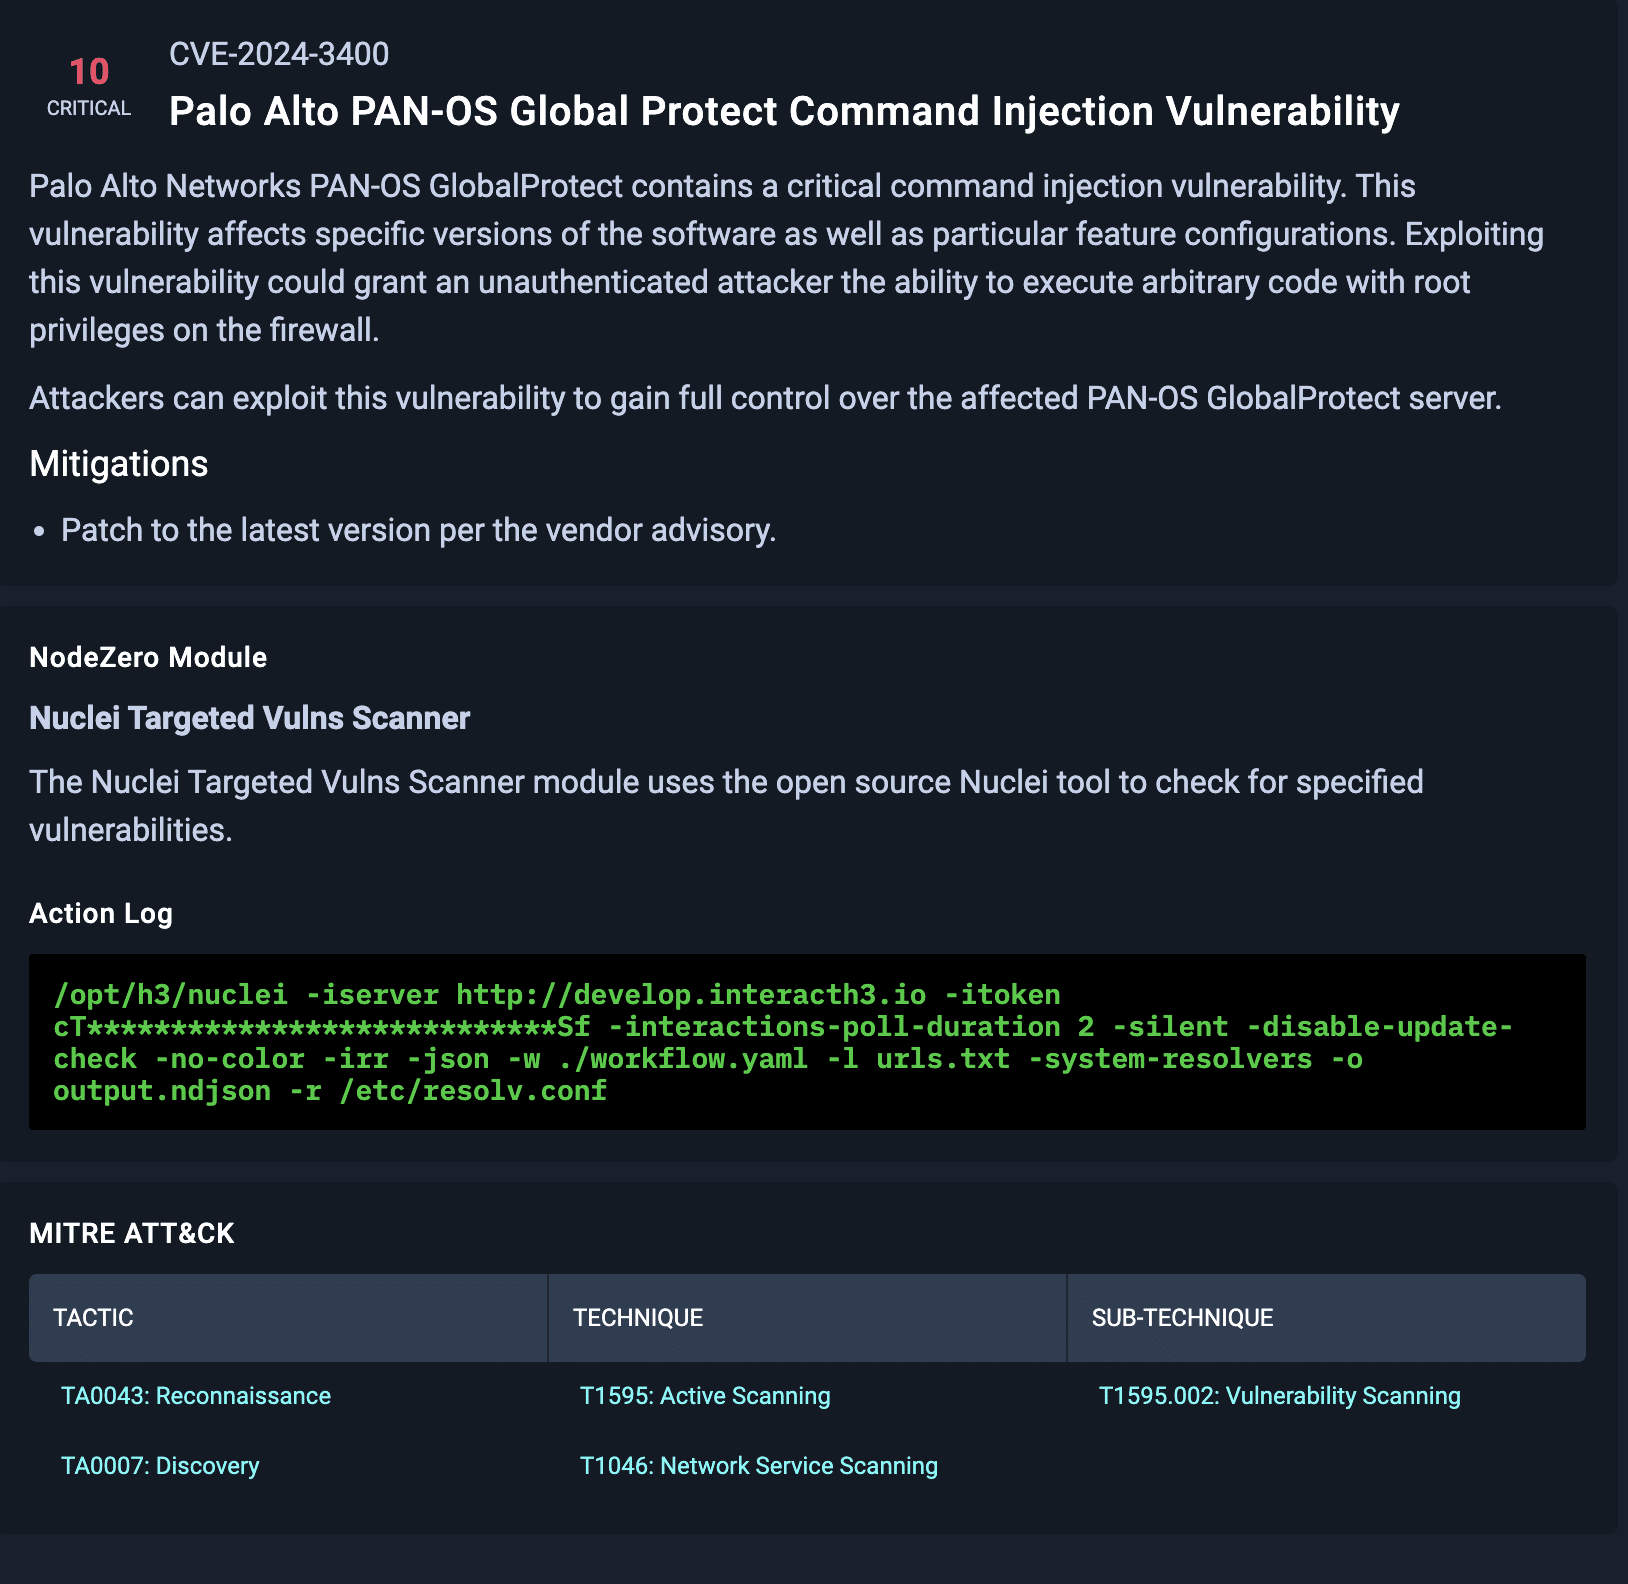Click the MITRE ATT&CK section heading
This screenshot has width=1628, height=1584.
(132, 1233)
